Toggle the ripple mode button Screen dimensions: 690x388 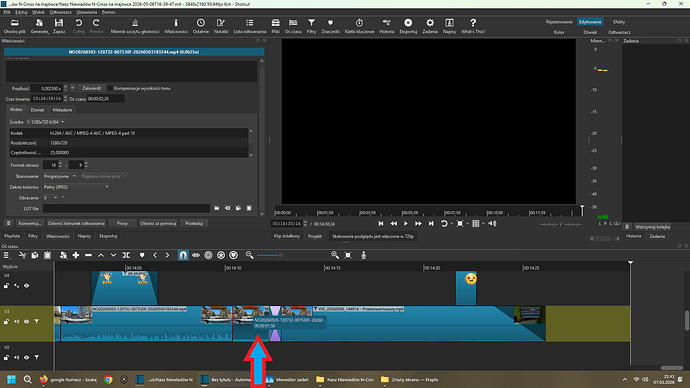[x=208, y=255]
